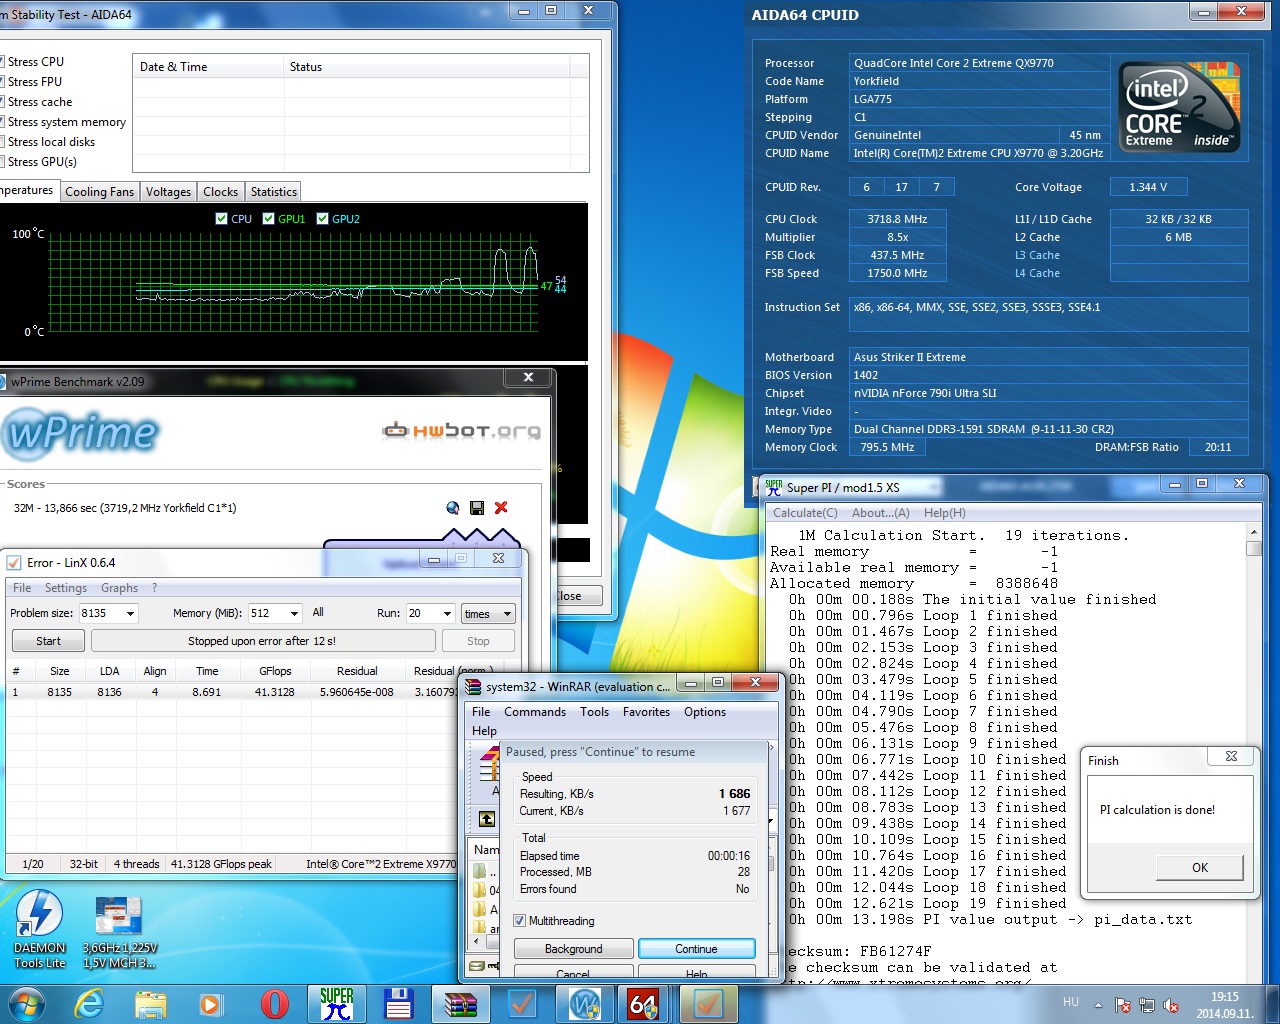Open Super PI from the taskbar
Viewport: 1280px width, 1024px height.
pos(337,1004)
